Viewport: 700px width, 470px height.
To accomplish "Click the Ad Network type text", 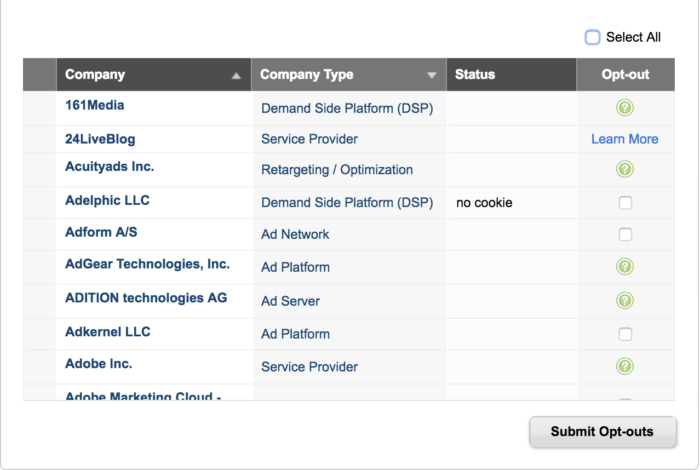I will click(x=295, y=234).
